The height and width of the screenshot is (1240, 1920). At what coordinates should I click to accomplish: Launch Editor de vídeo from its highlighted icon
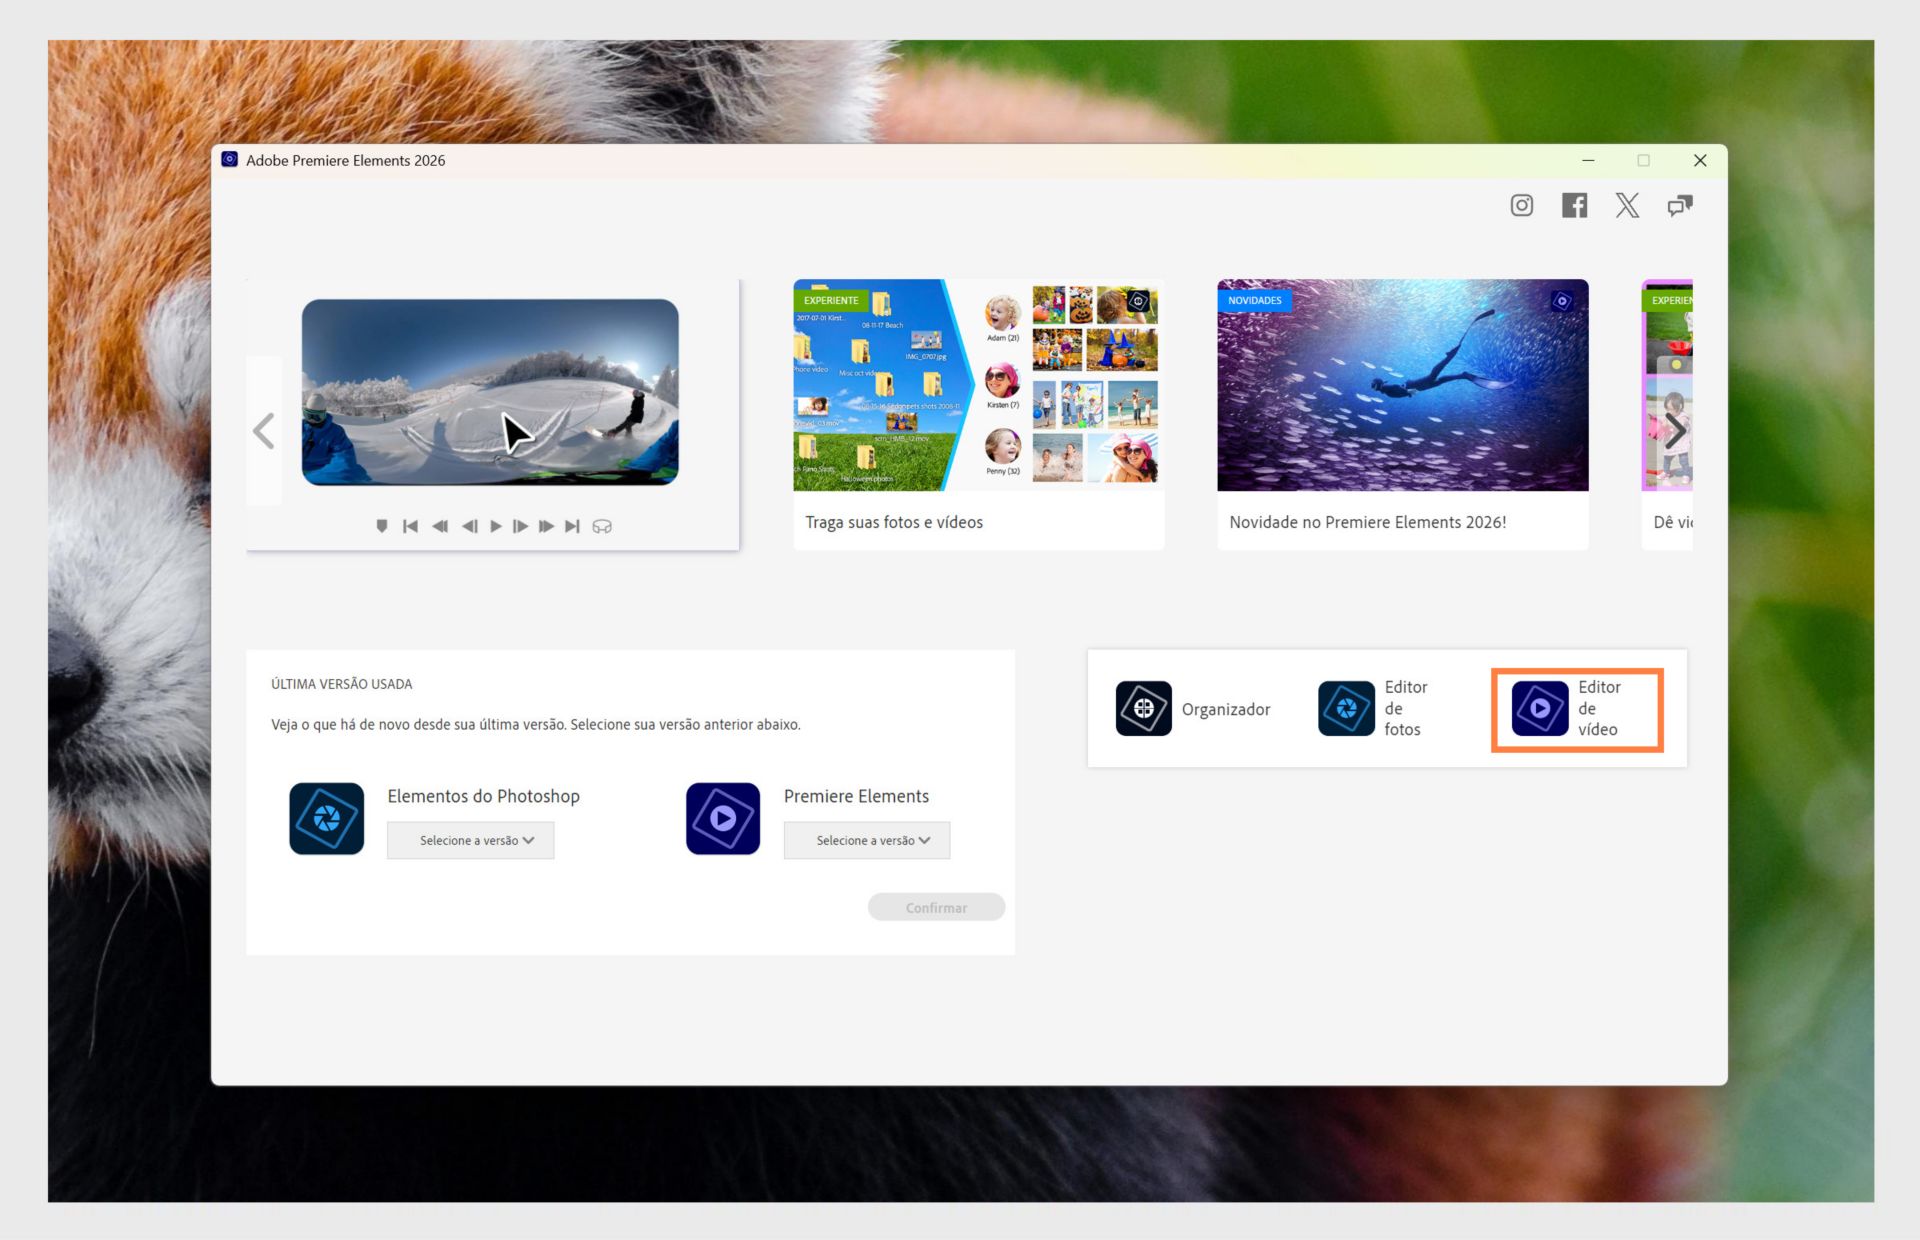[1540, 707]
